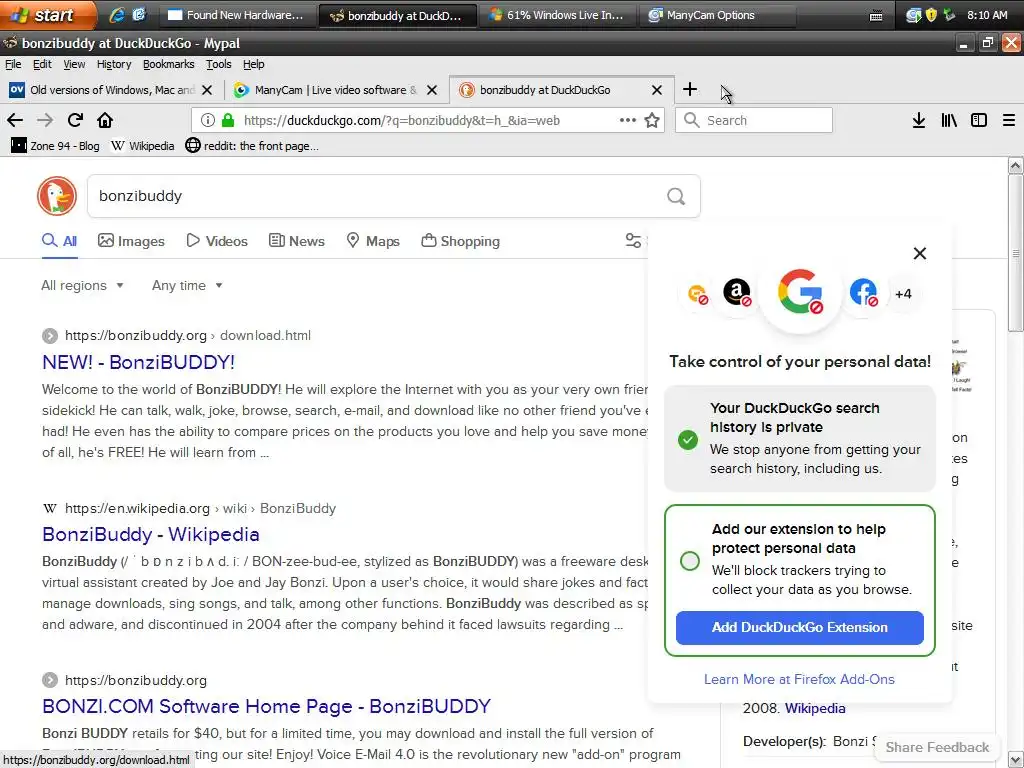The height and width of the screenshot is (768, 1024).
Task: Open the History menu
Action: point(114,64)
